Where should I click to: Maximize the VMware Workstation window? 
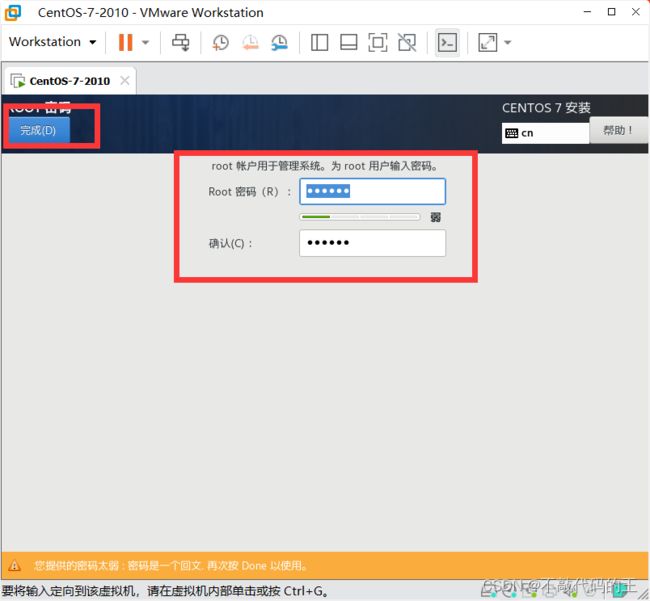click(611, 12)
